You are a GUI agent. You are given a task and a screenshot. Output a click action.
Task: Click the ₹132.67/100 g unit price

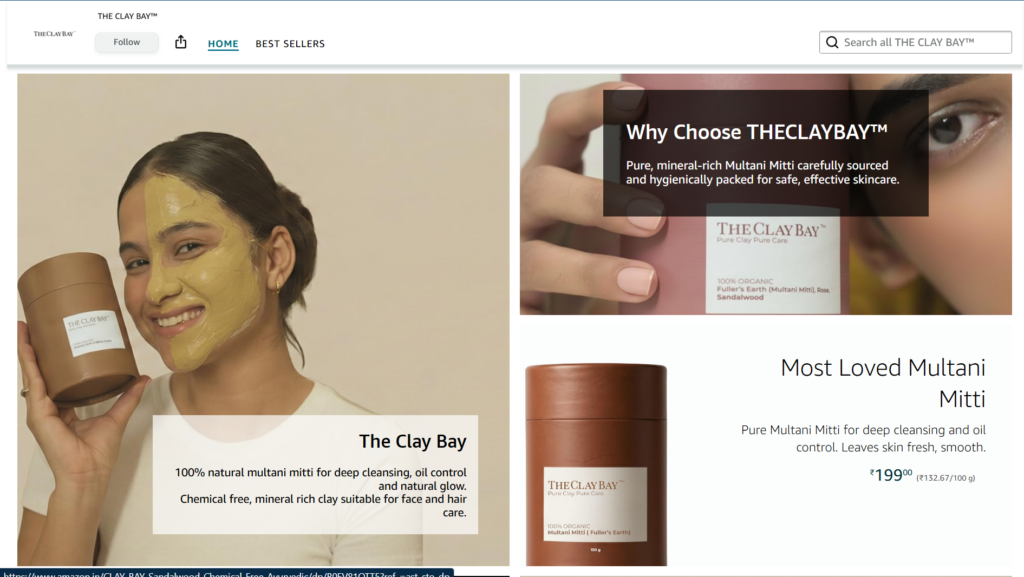pos(946,478)
